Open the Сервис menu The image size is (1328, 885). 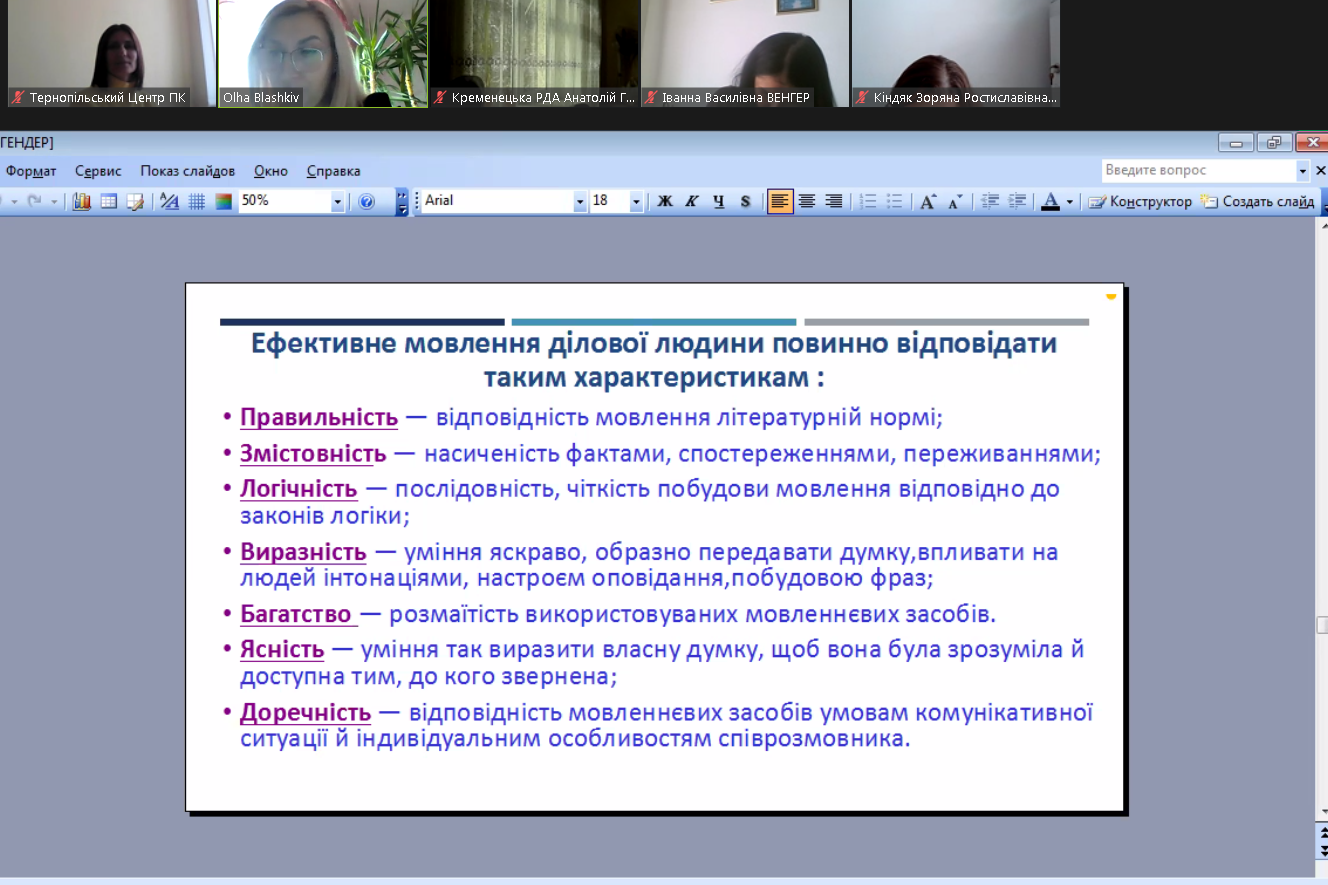point(98,171)
